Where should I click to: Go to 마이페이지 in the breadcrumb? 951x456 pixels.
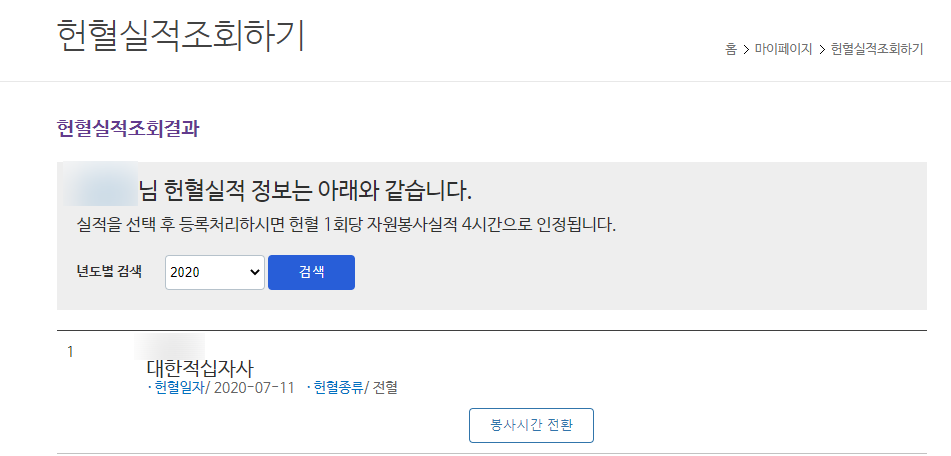click(783, 49)
